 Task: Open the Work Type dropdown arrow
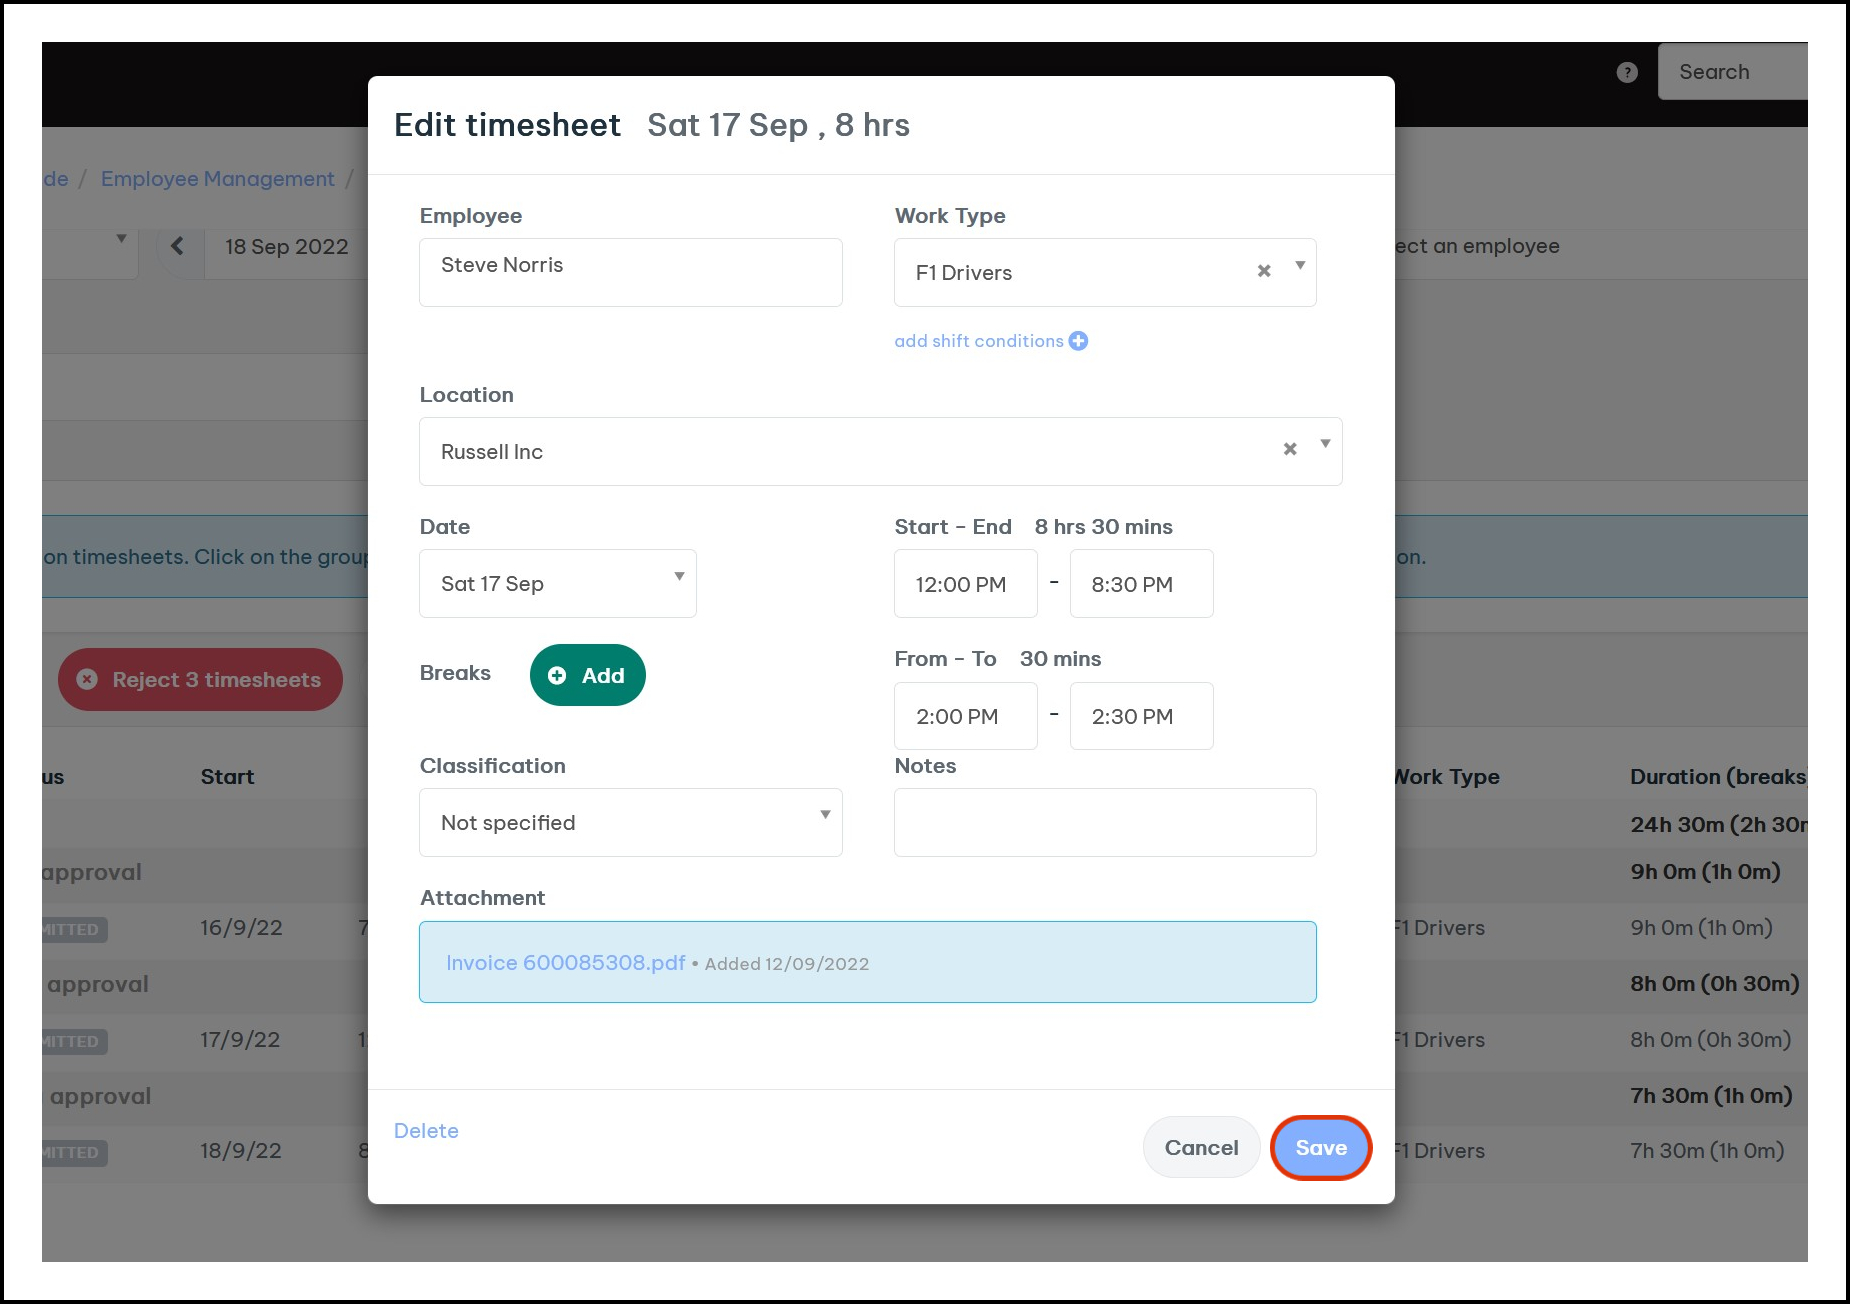(1300, 266)
